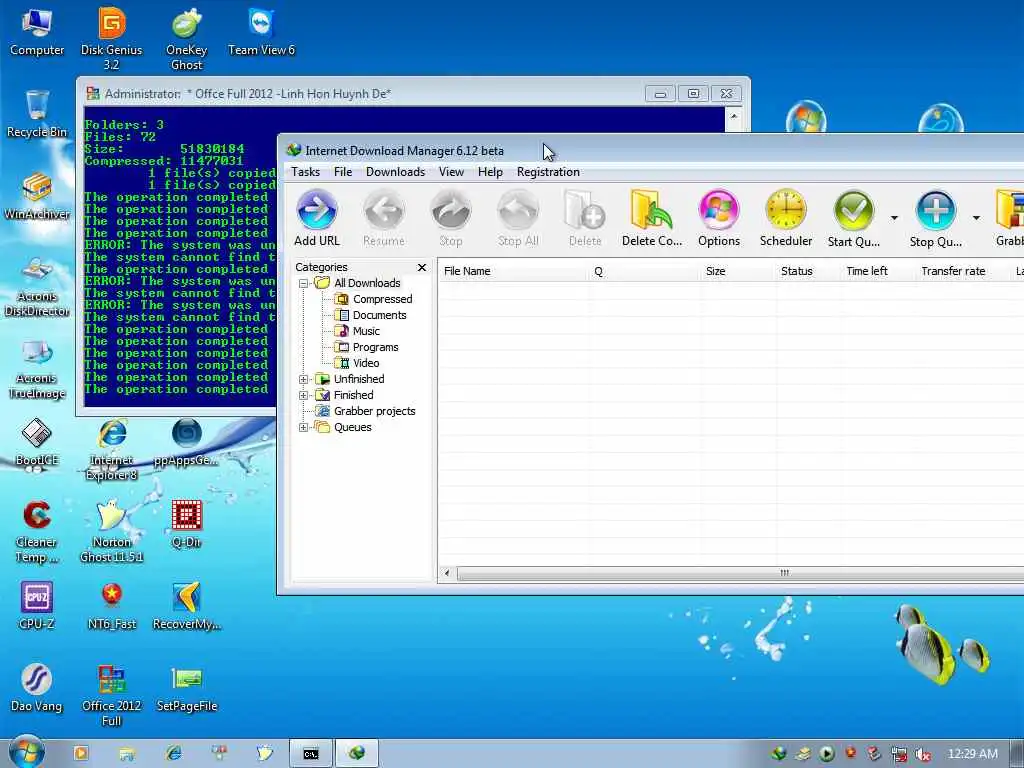Select the Q-Dir desktop icon
This screenshot has width=1024, height=768.
pos(187,524)
